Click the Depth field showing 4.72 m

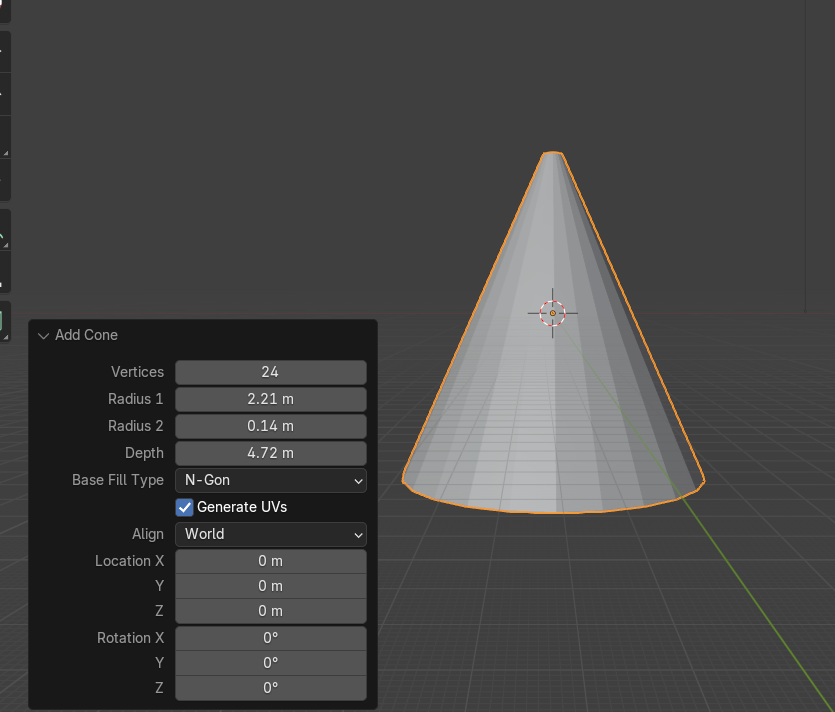270,453
